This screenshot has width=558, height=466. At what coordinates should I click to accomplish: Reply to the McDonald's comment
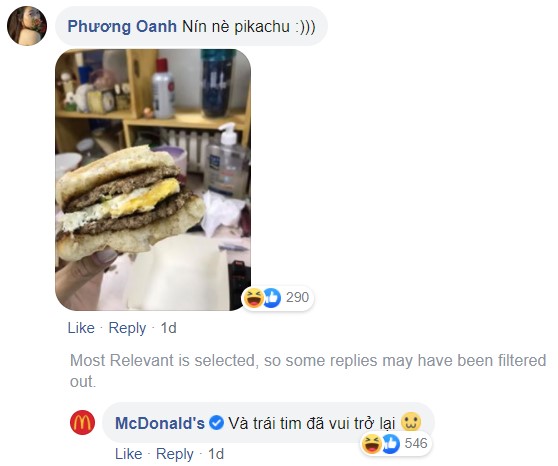175,454
